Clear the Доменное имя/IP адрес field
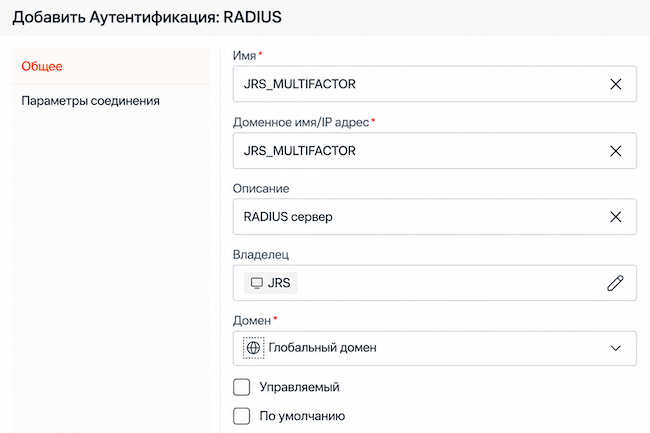Screen dimensions: 650x433 pyautogui.click(x=616, y=151)
